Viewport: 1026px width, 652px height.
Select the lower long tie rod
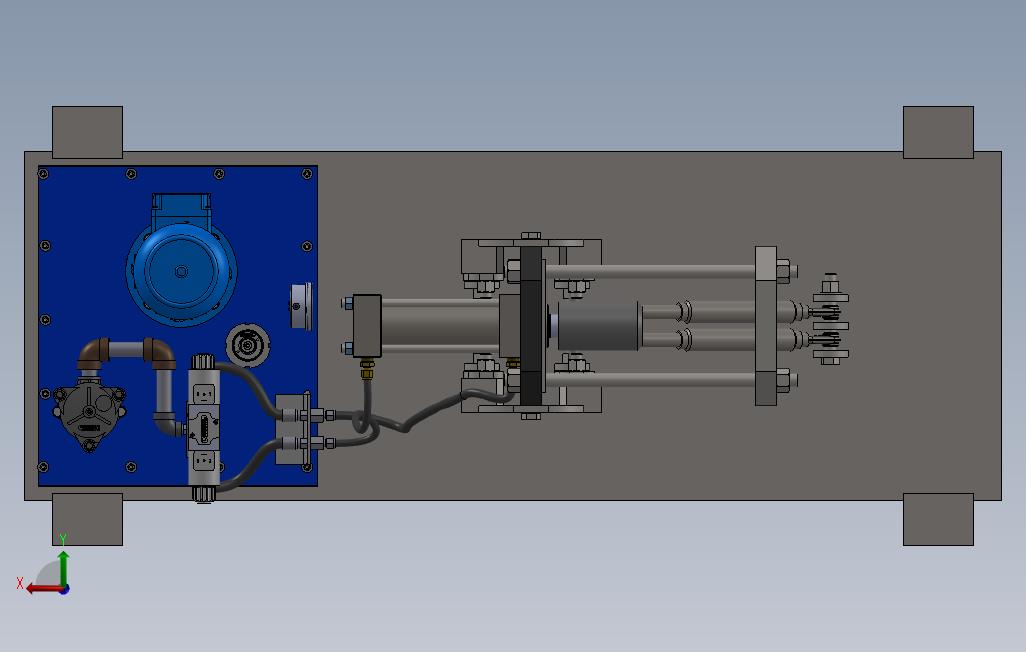(x=650, y=379)
